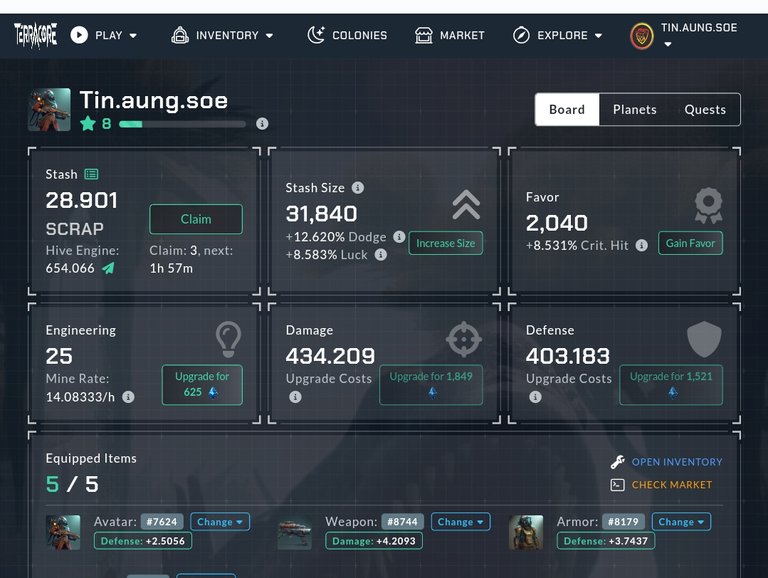768x578 pixels.
Task: Click the Stash Size info icon
Action: (x=358, y=188)
